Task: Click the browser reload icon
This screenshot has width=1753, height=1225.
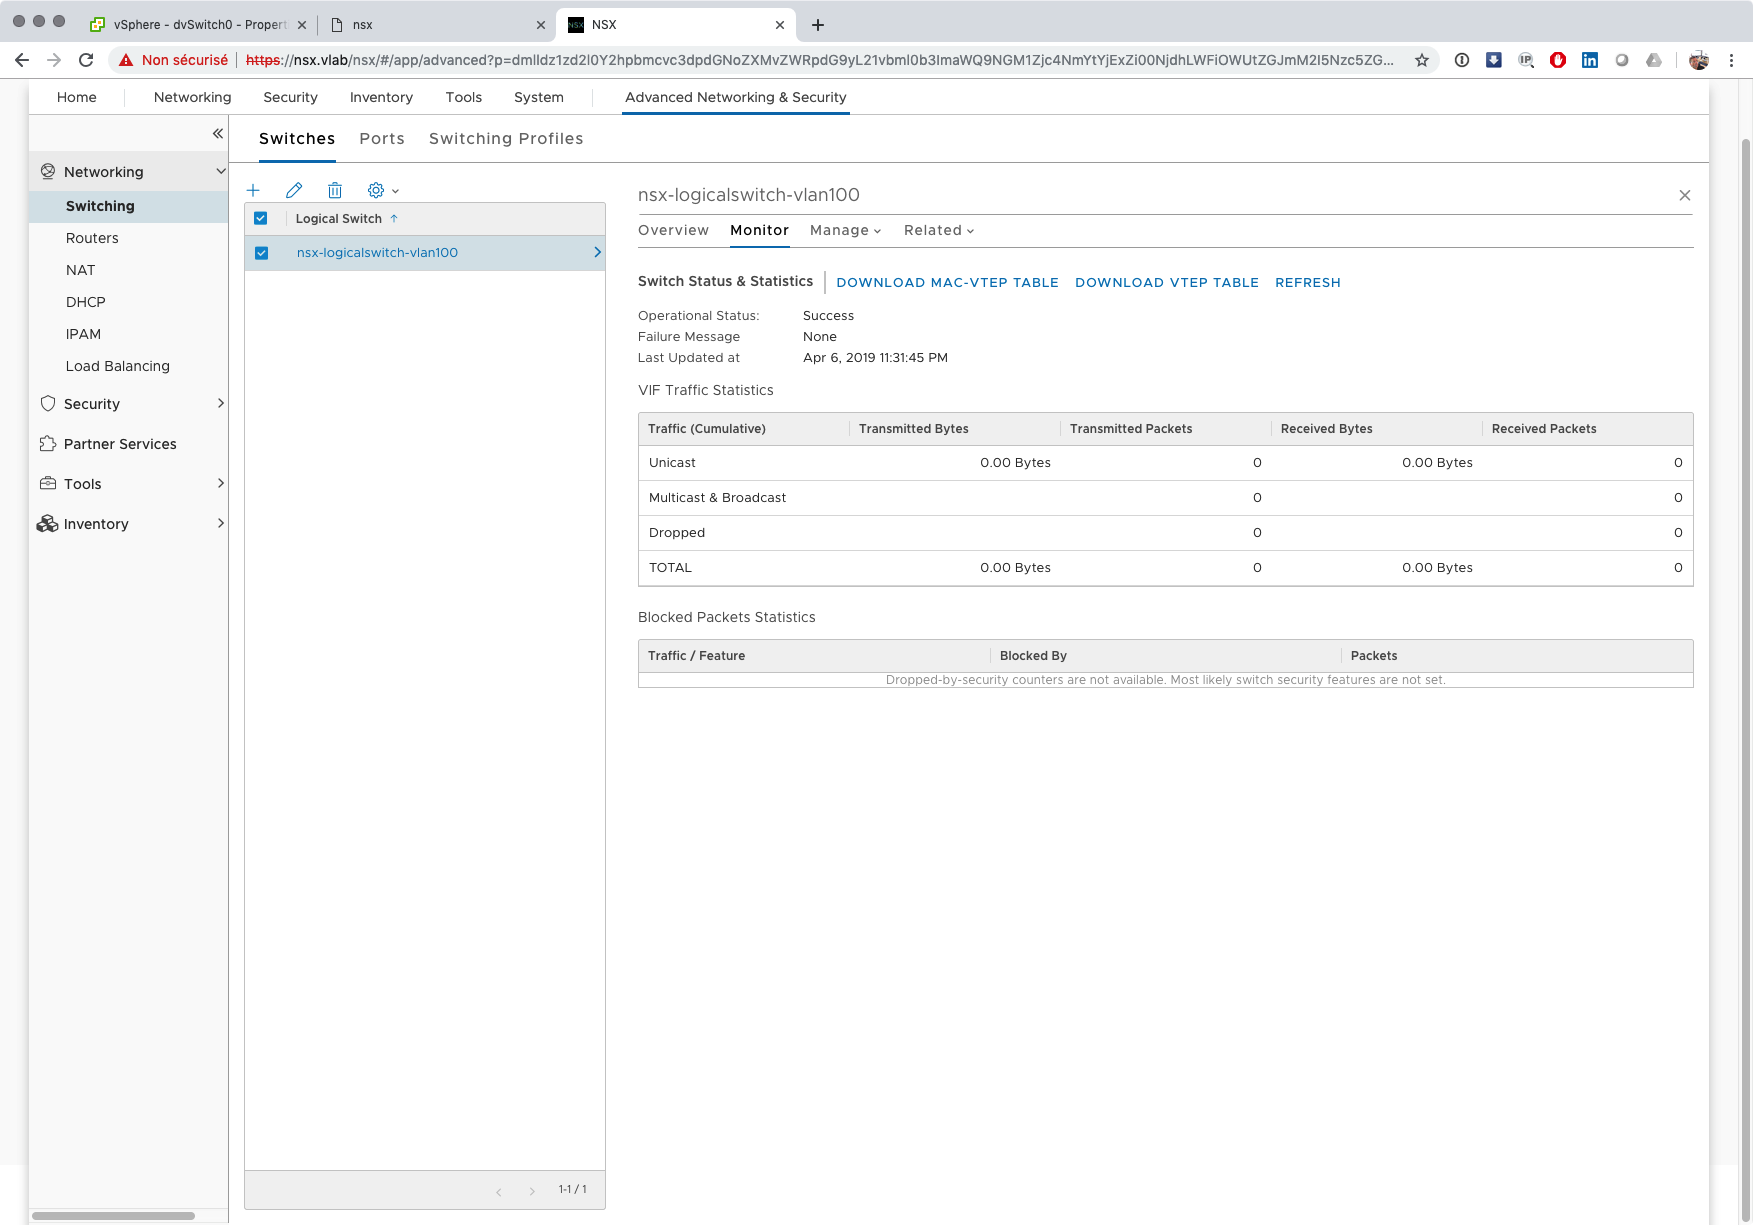Action: click(x=86, y=60)
